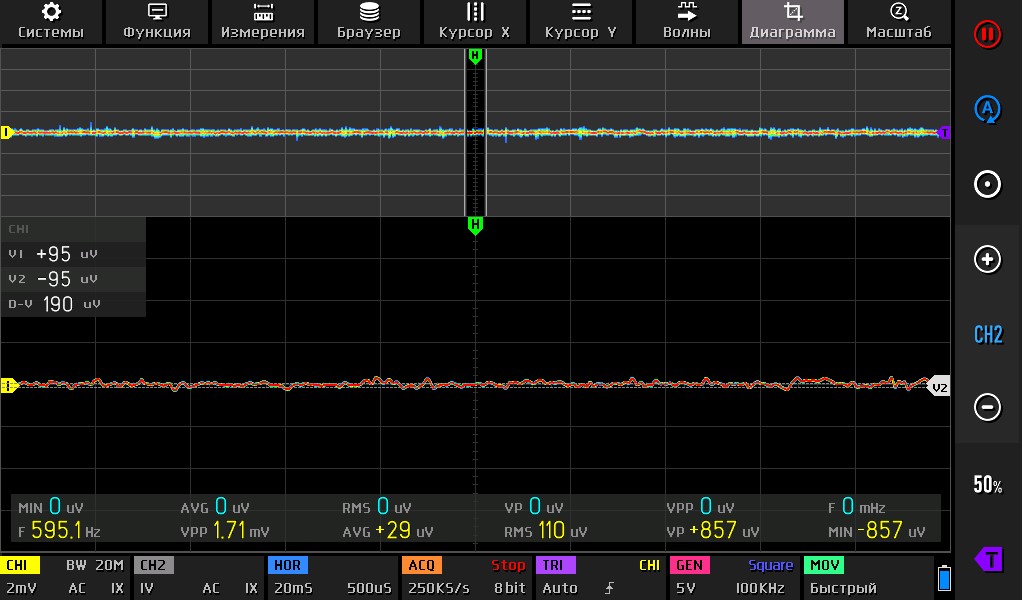Image resolution: width=1022 pixels, height=600 pixels.
Task: Click the purple trigger T icon
Action: pos(988,558)
